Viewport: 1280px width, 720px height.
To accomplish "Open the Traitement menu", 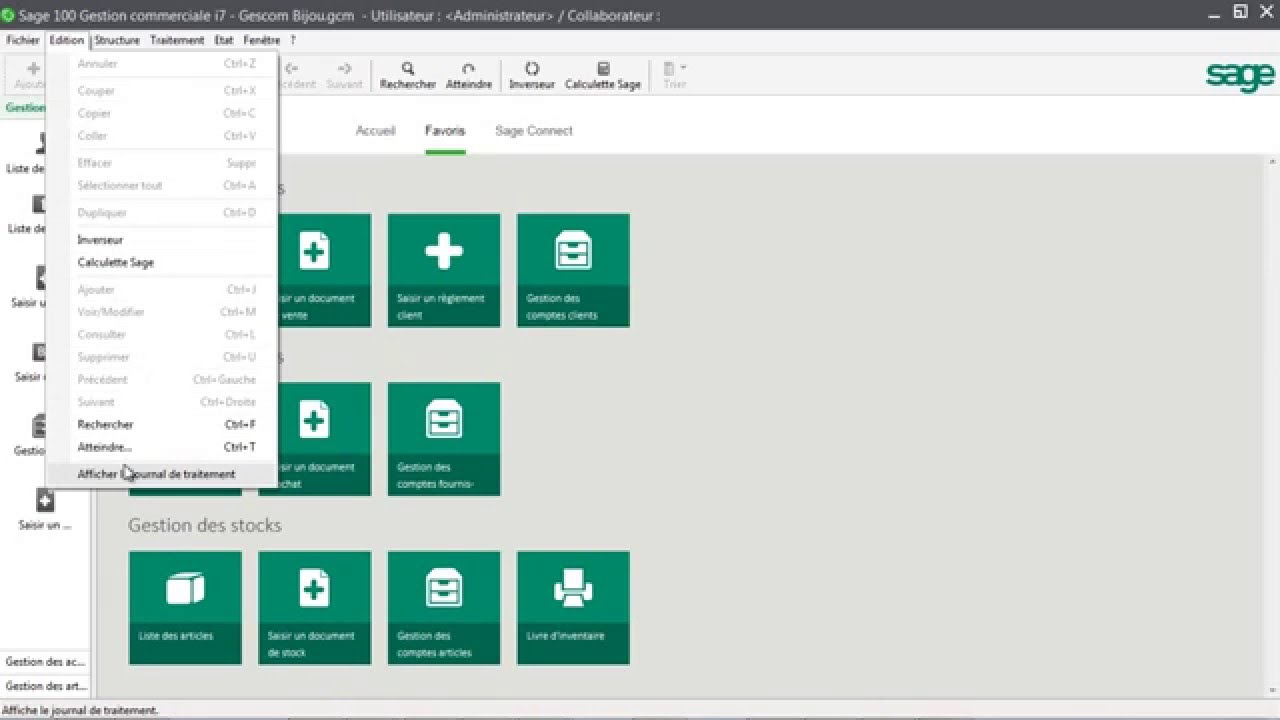I will pos(177,41).
